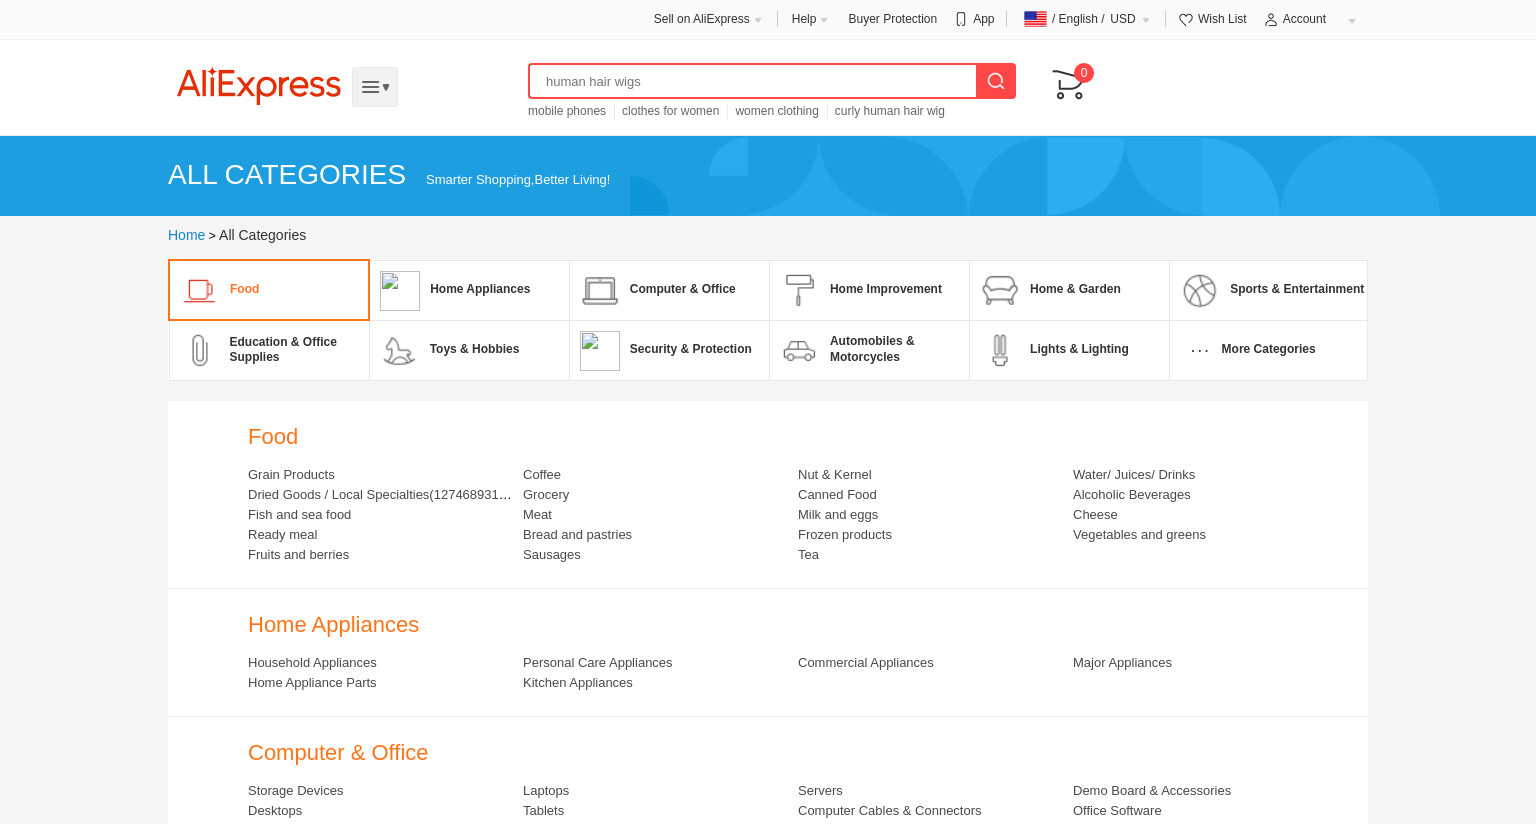
Task: Click the Toys & Hobbies rocking horse icon
Action: point(399,351)
